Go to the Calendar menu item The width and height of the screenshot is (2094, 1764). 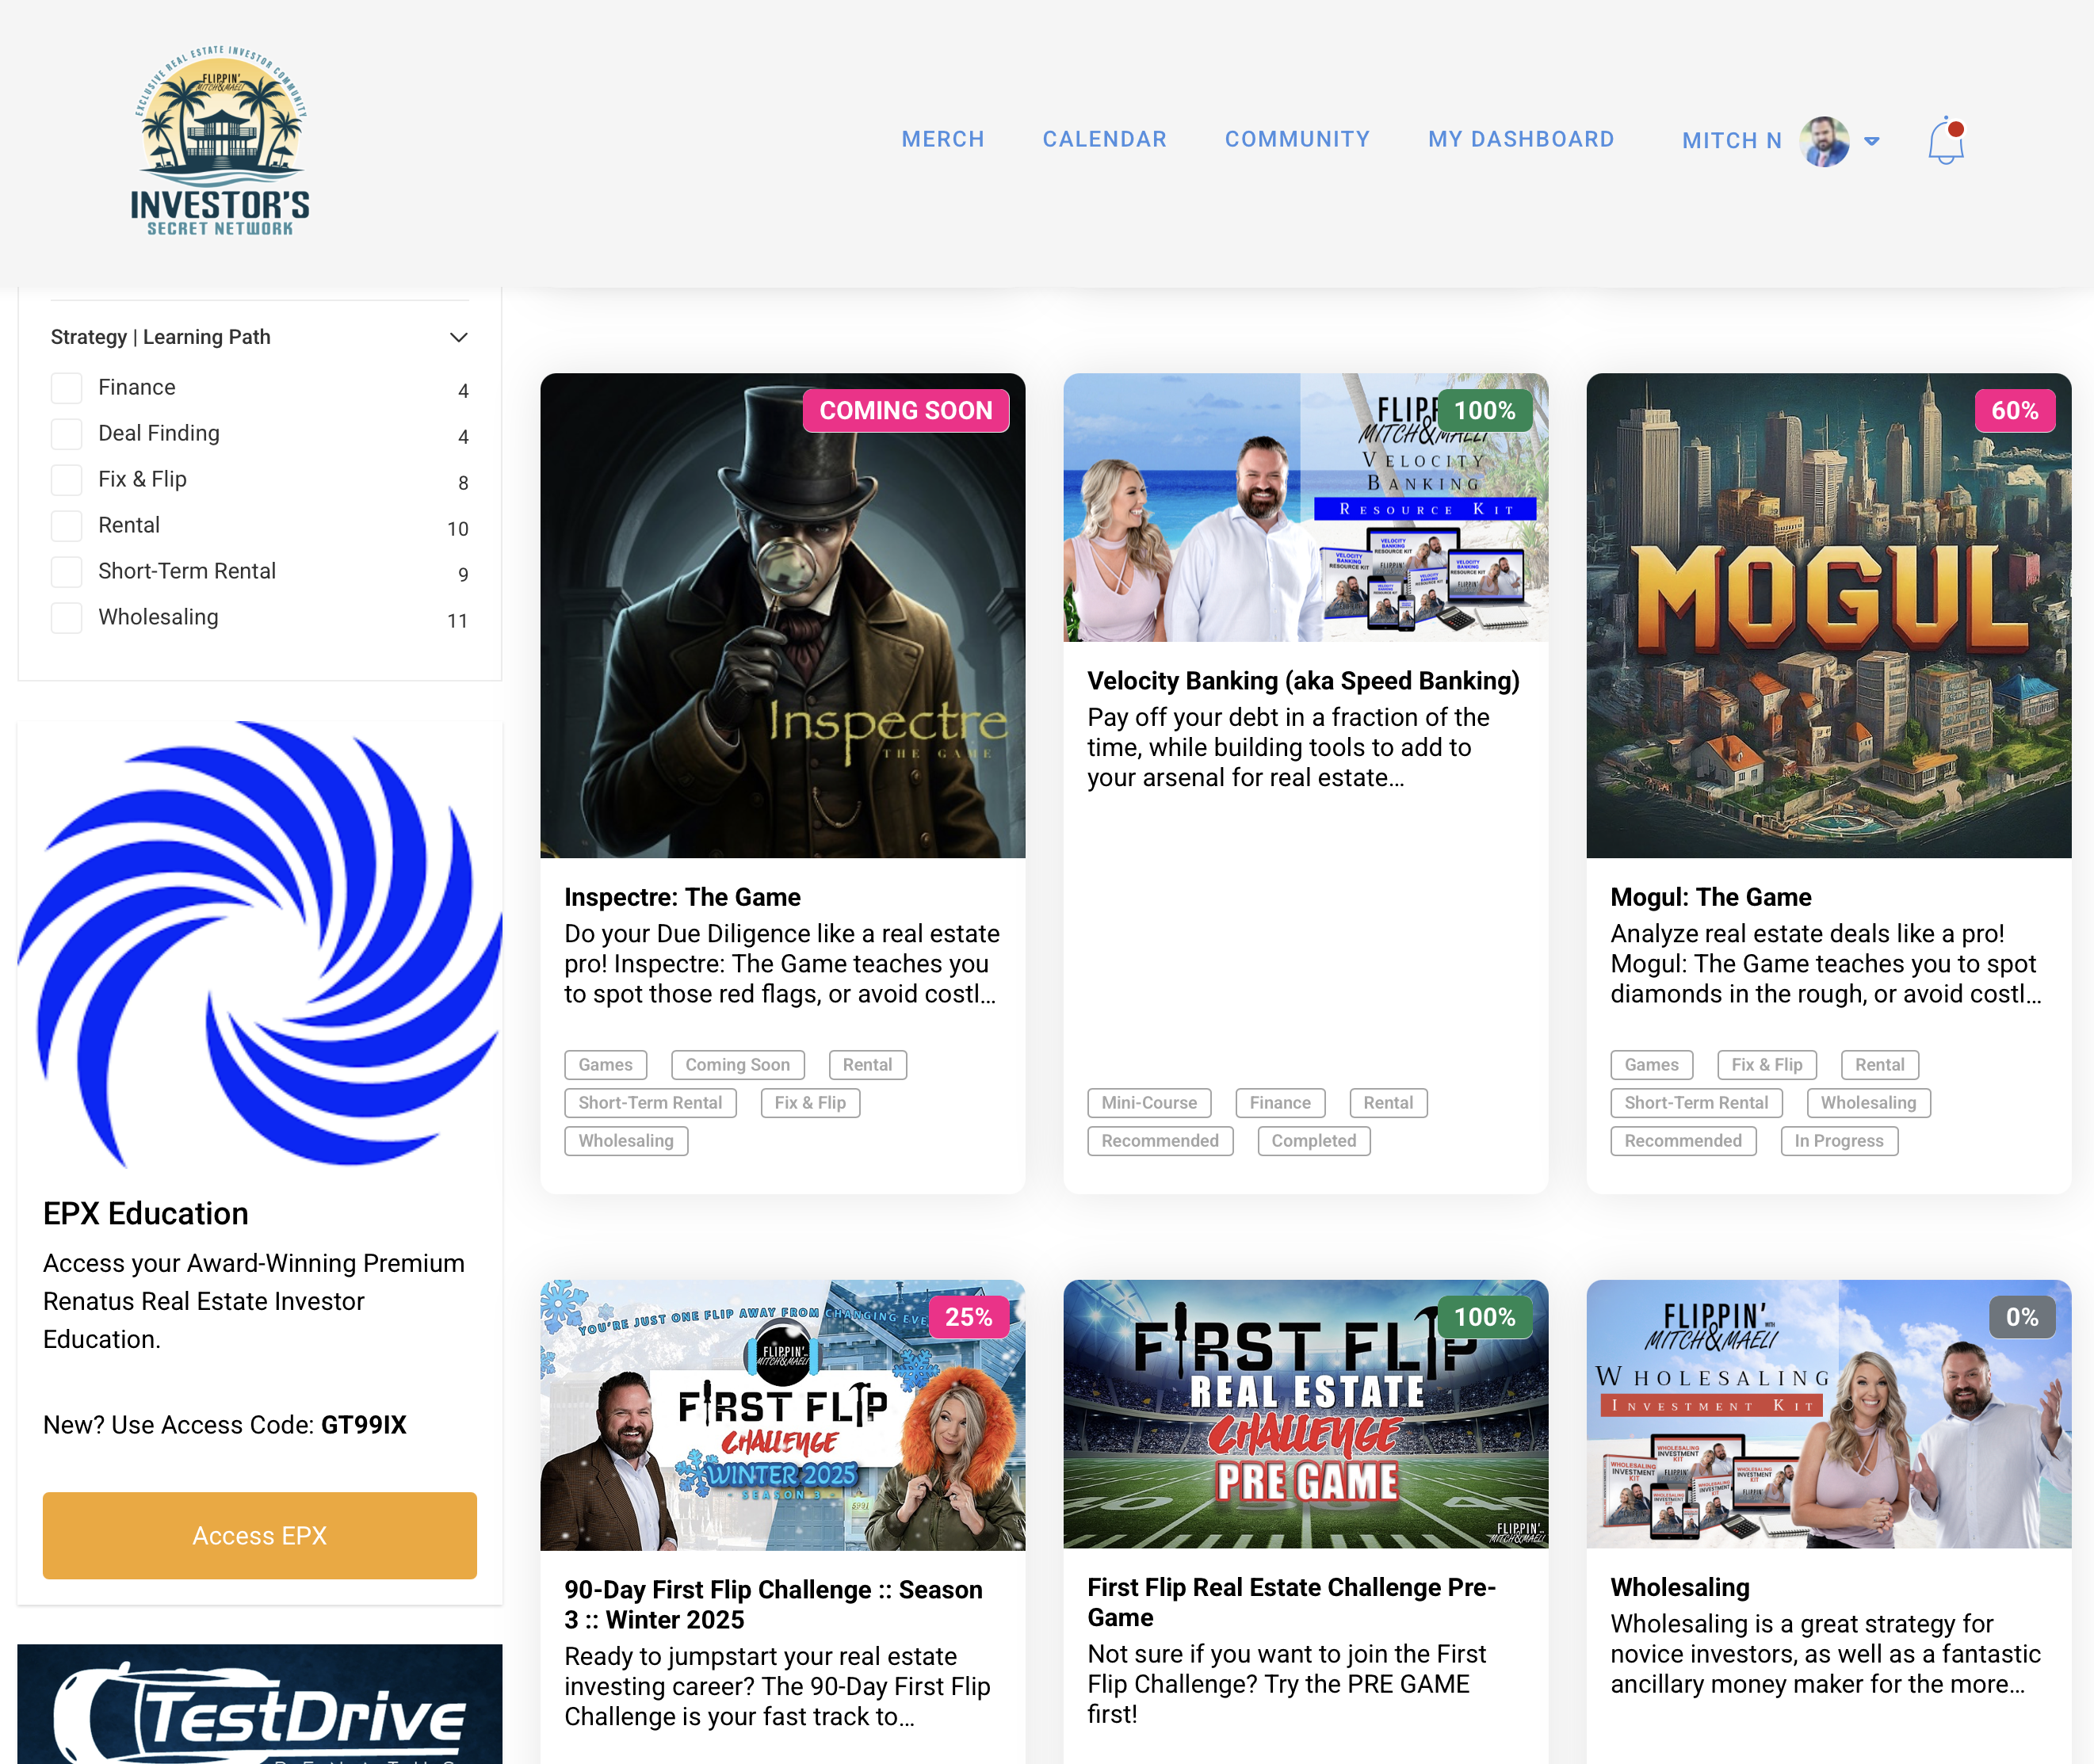[x=1104, y=139]
